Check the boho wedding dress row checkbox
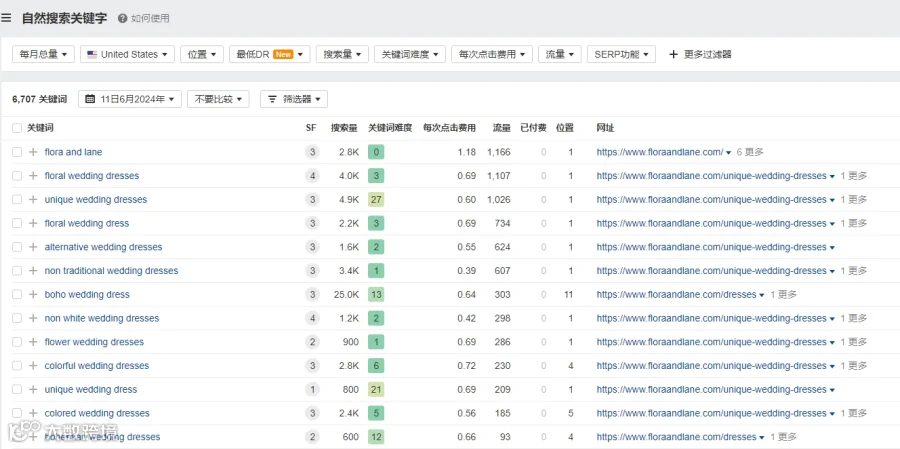The image size is (900, 449). [x=17, y=295]
